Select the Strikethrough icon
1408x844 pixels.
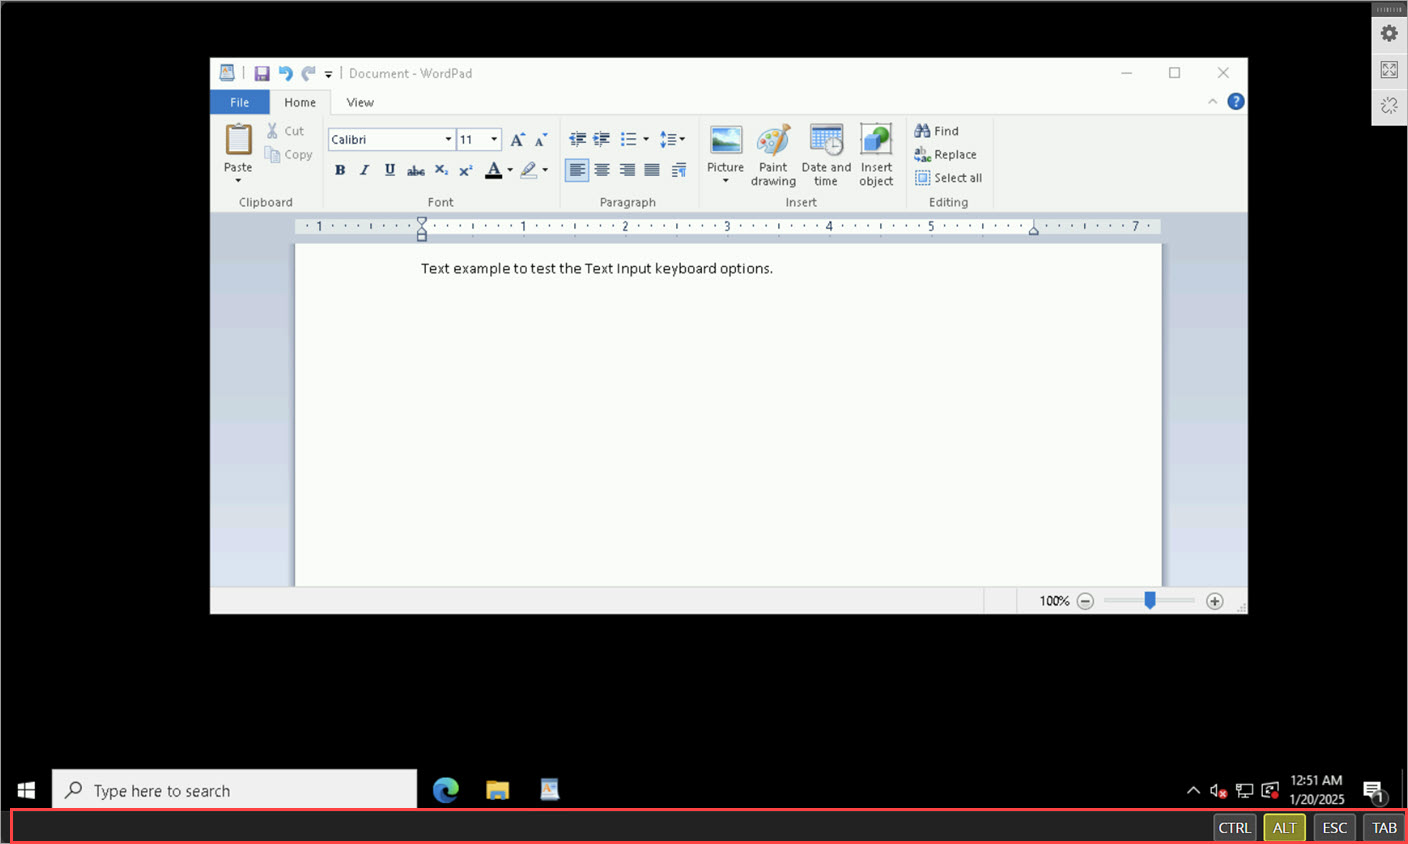[415, 170]
